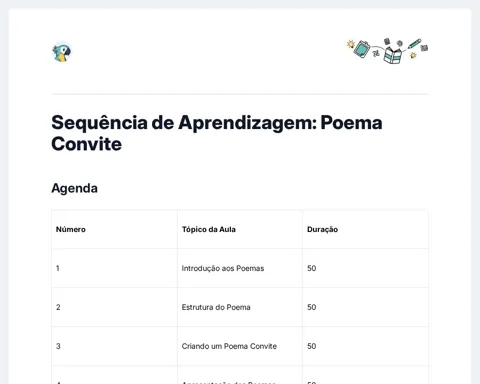The image size is (480, 384).
Task: Click the small lightbulb below the pencil
Action: [x=413, y=55]
